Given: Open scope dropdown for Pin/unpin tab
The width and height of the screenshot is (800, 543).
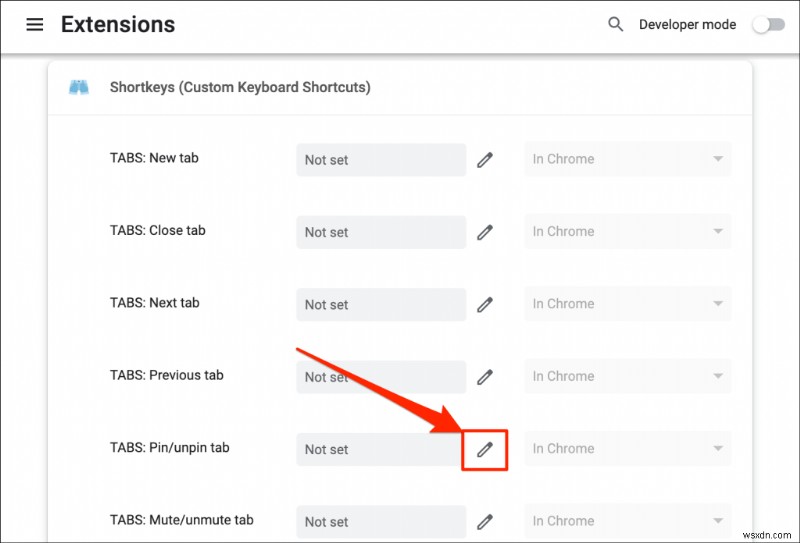Looking at the screenshot, I should [627, 449].
